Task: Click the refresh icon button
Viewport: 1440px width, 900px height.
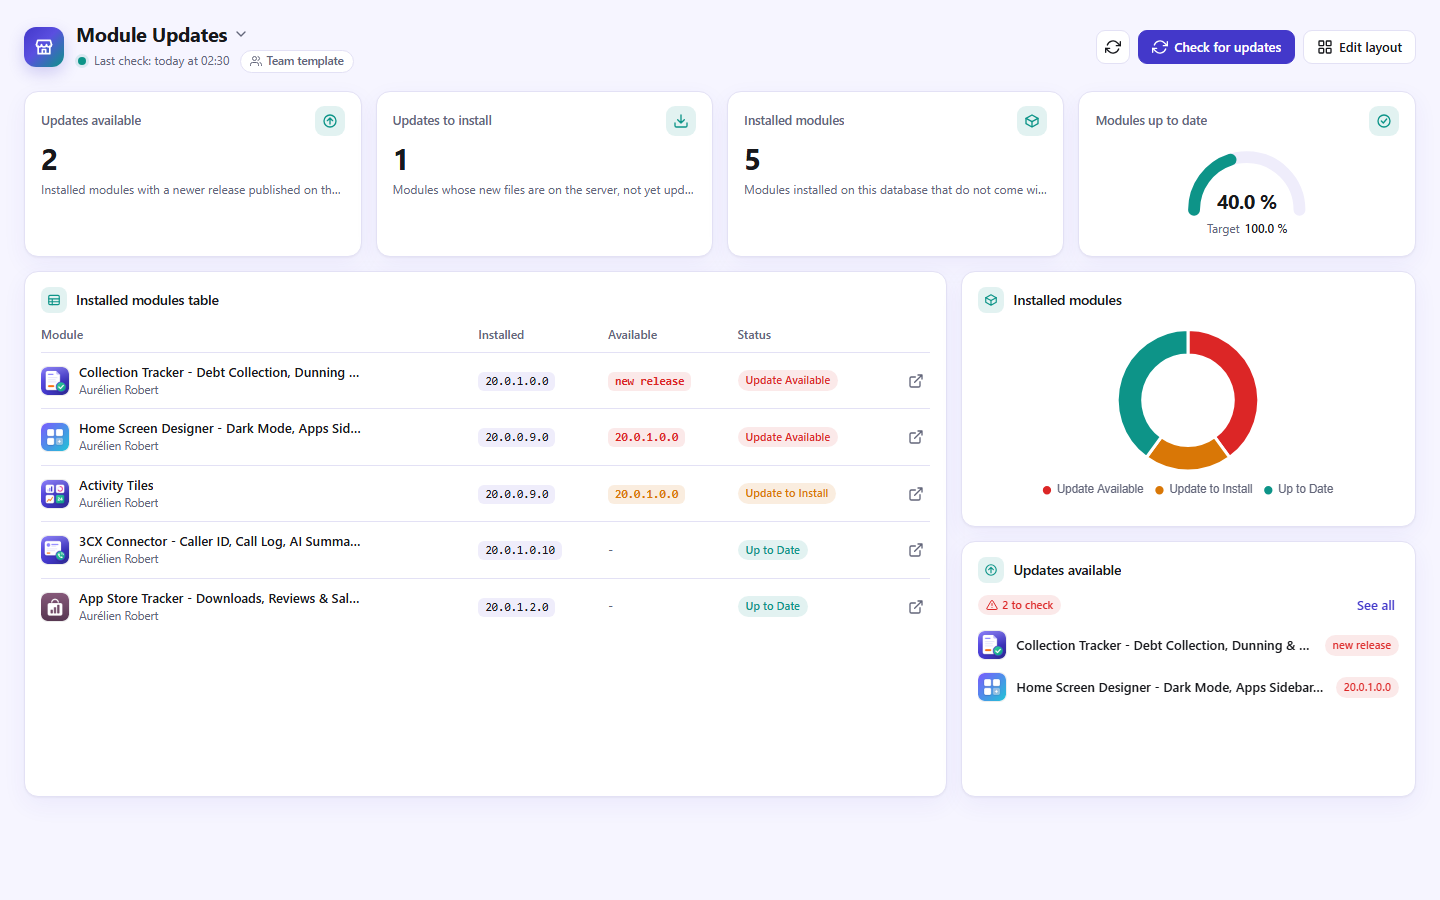Action: [1113, 47]
